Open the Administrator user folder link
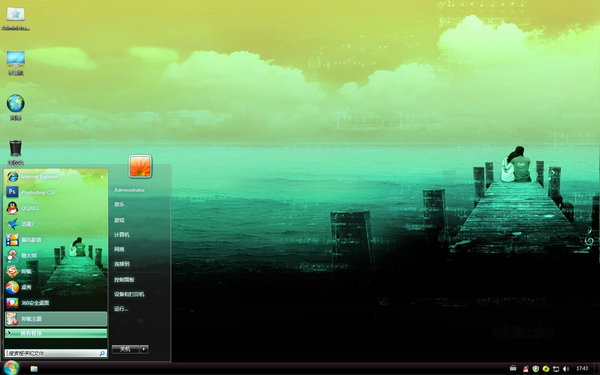This screenshot has height=375, width=600. click(129, 190)
